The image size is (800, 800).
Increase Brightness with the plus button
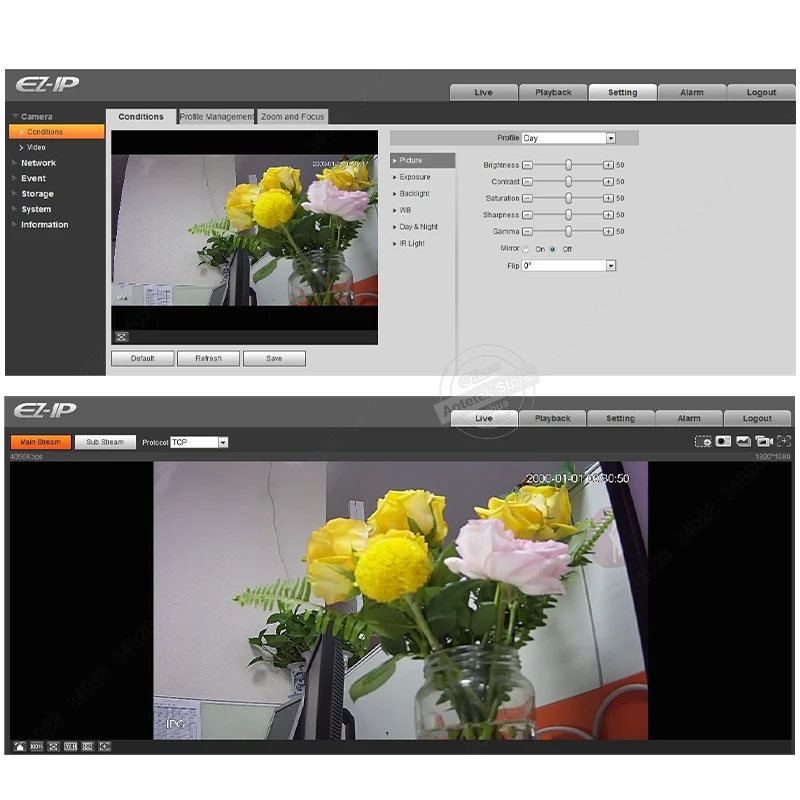608,165
